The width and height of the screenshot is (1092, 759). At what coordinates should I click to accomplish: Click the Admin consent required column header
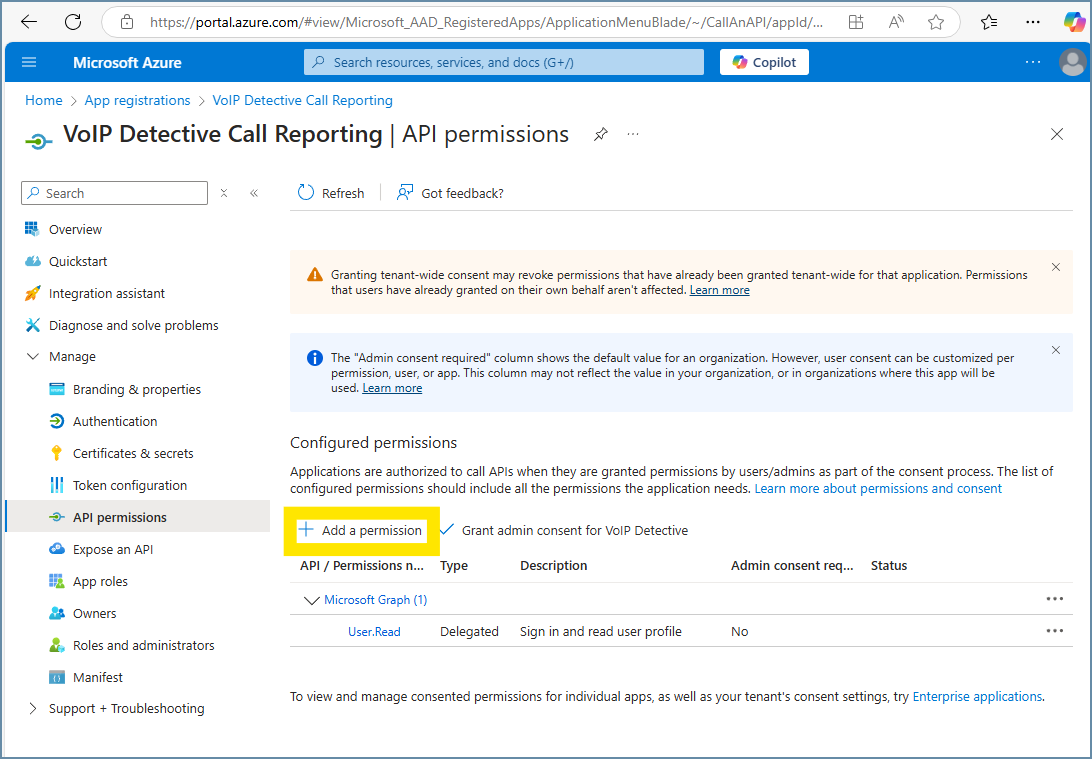coord(792,565)
